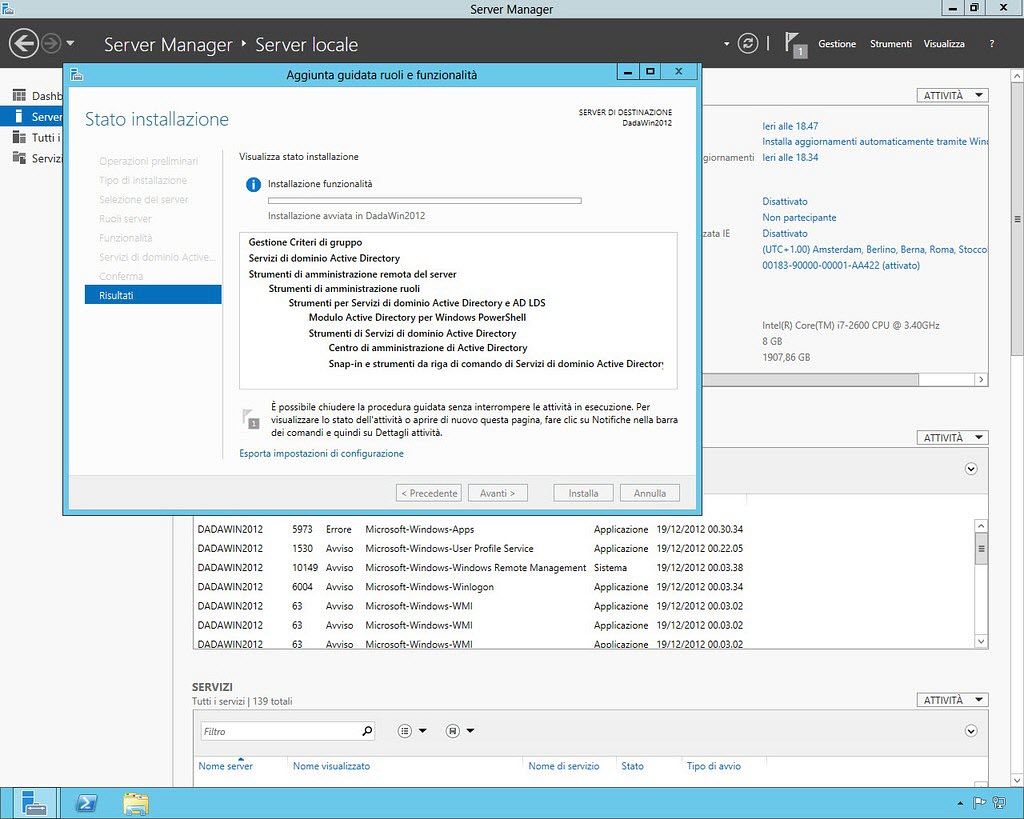Sort by Stato column header

click(632, 766)
